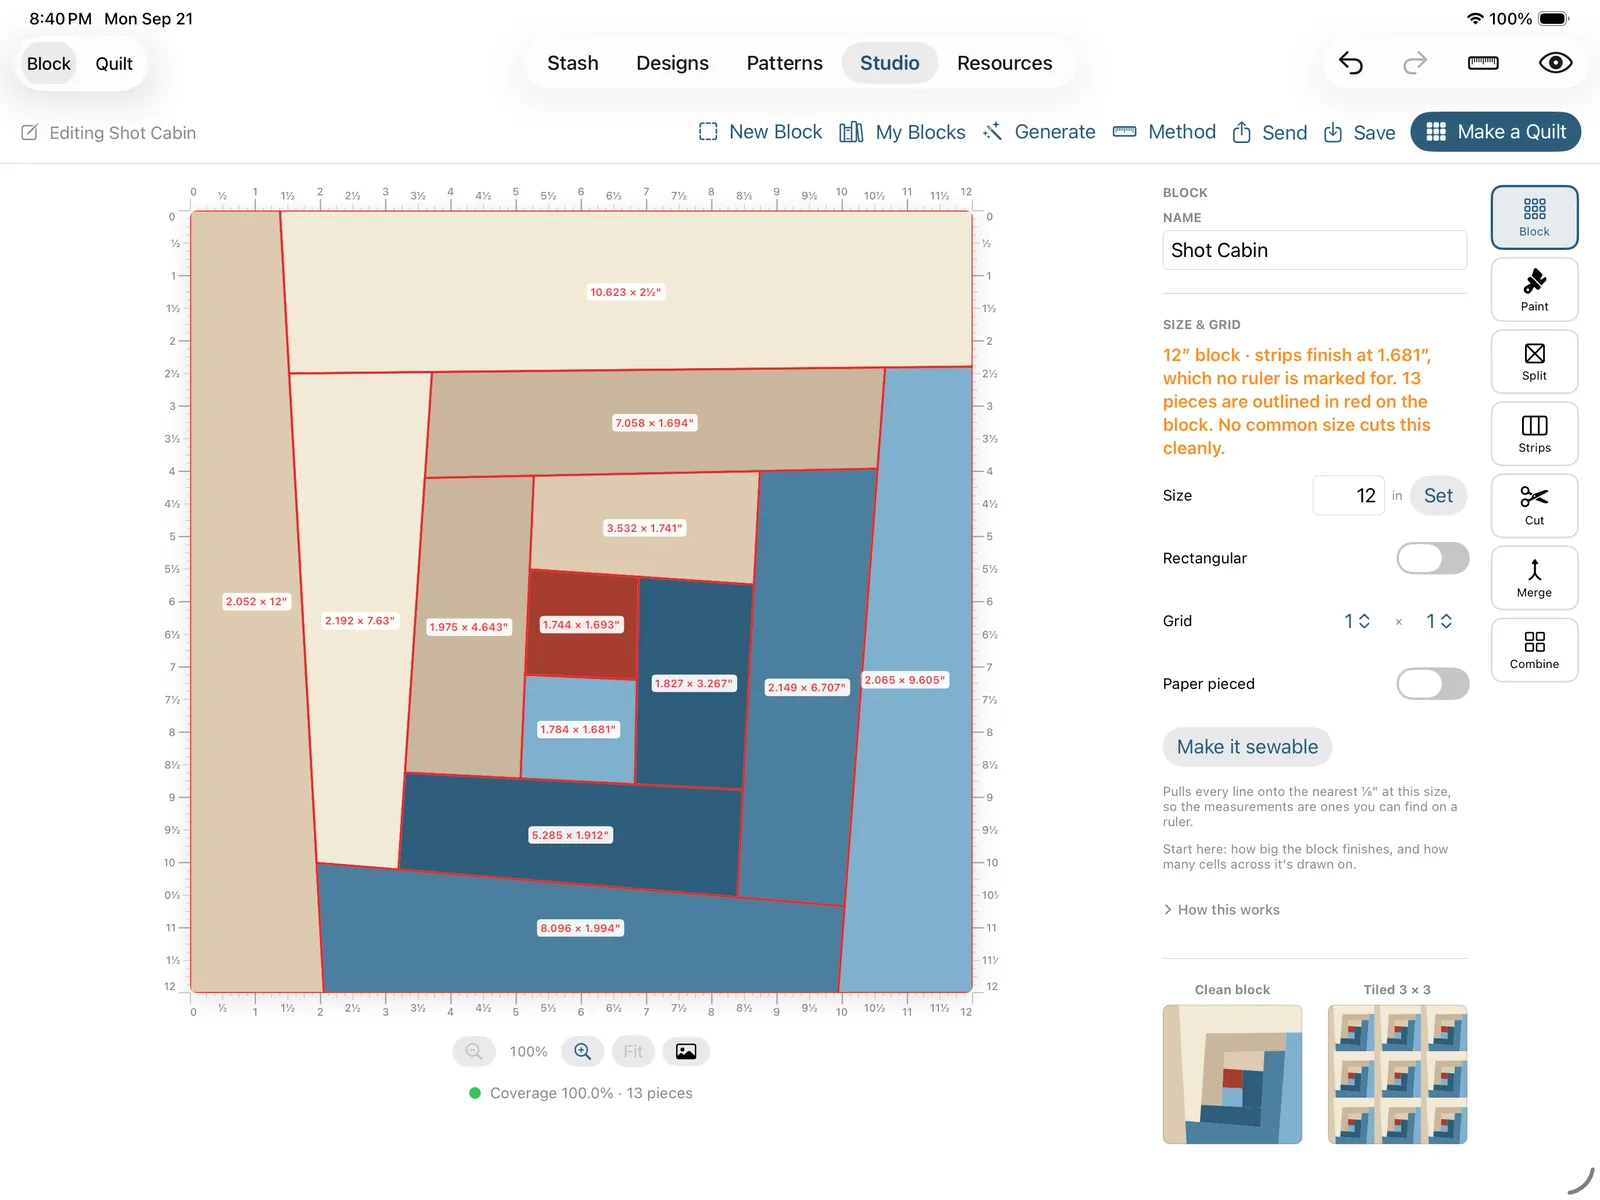Image resolution: width=1600 pixels, height=1200 pixels.
Task: Click the Set size button
Action: 1438,496
